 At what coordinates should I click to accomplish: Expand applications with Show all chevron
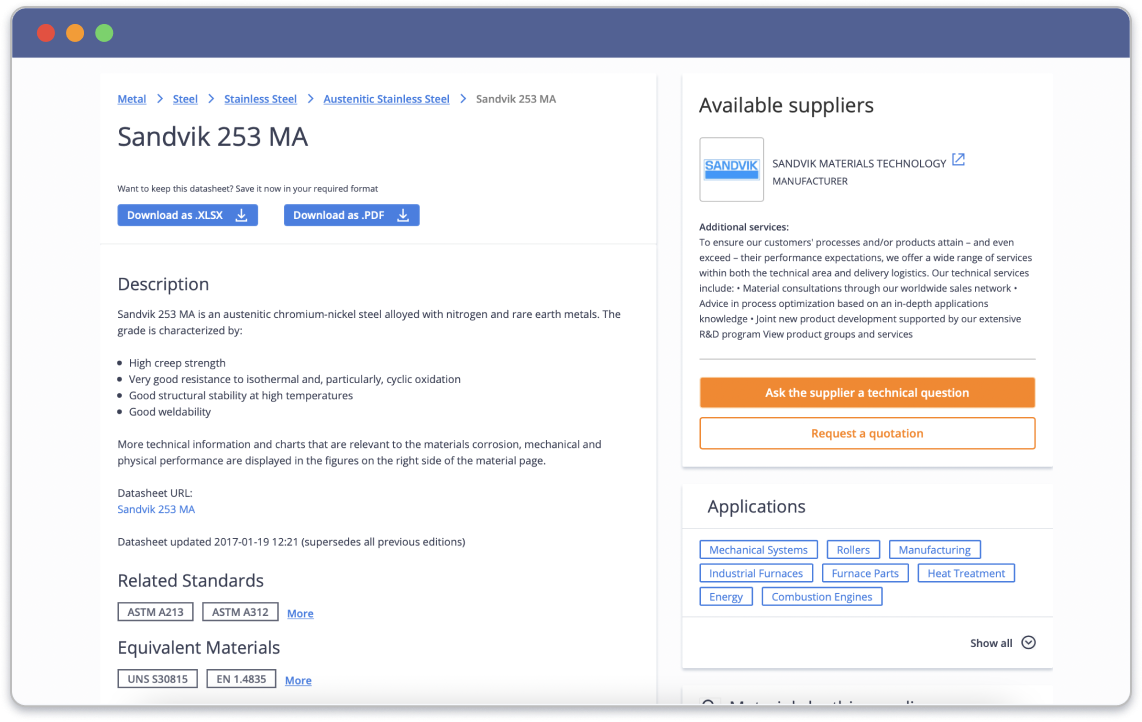(1028, 643)
